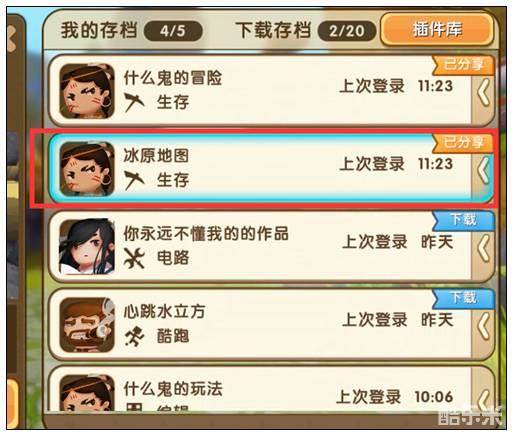Click the 下载 tag on 你永远不懂我的的作品
512x435 pixels.
coord(463,221)
